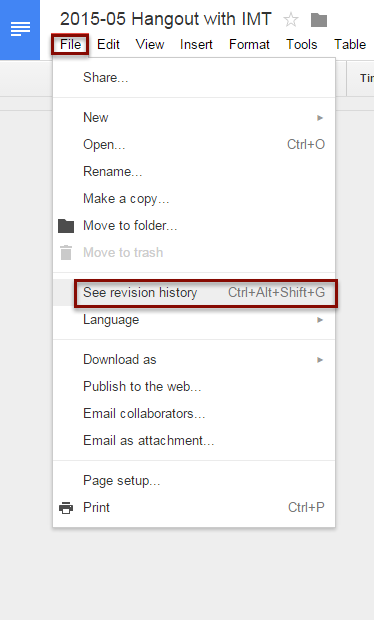Star the document with the star icon
374x620 pixels.
pyautogui.click(x=291, y=19)
